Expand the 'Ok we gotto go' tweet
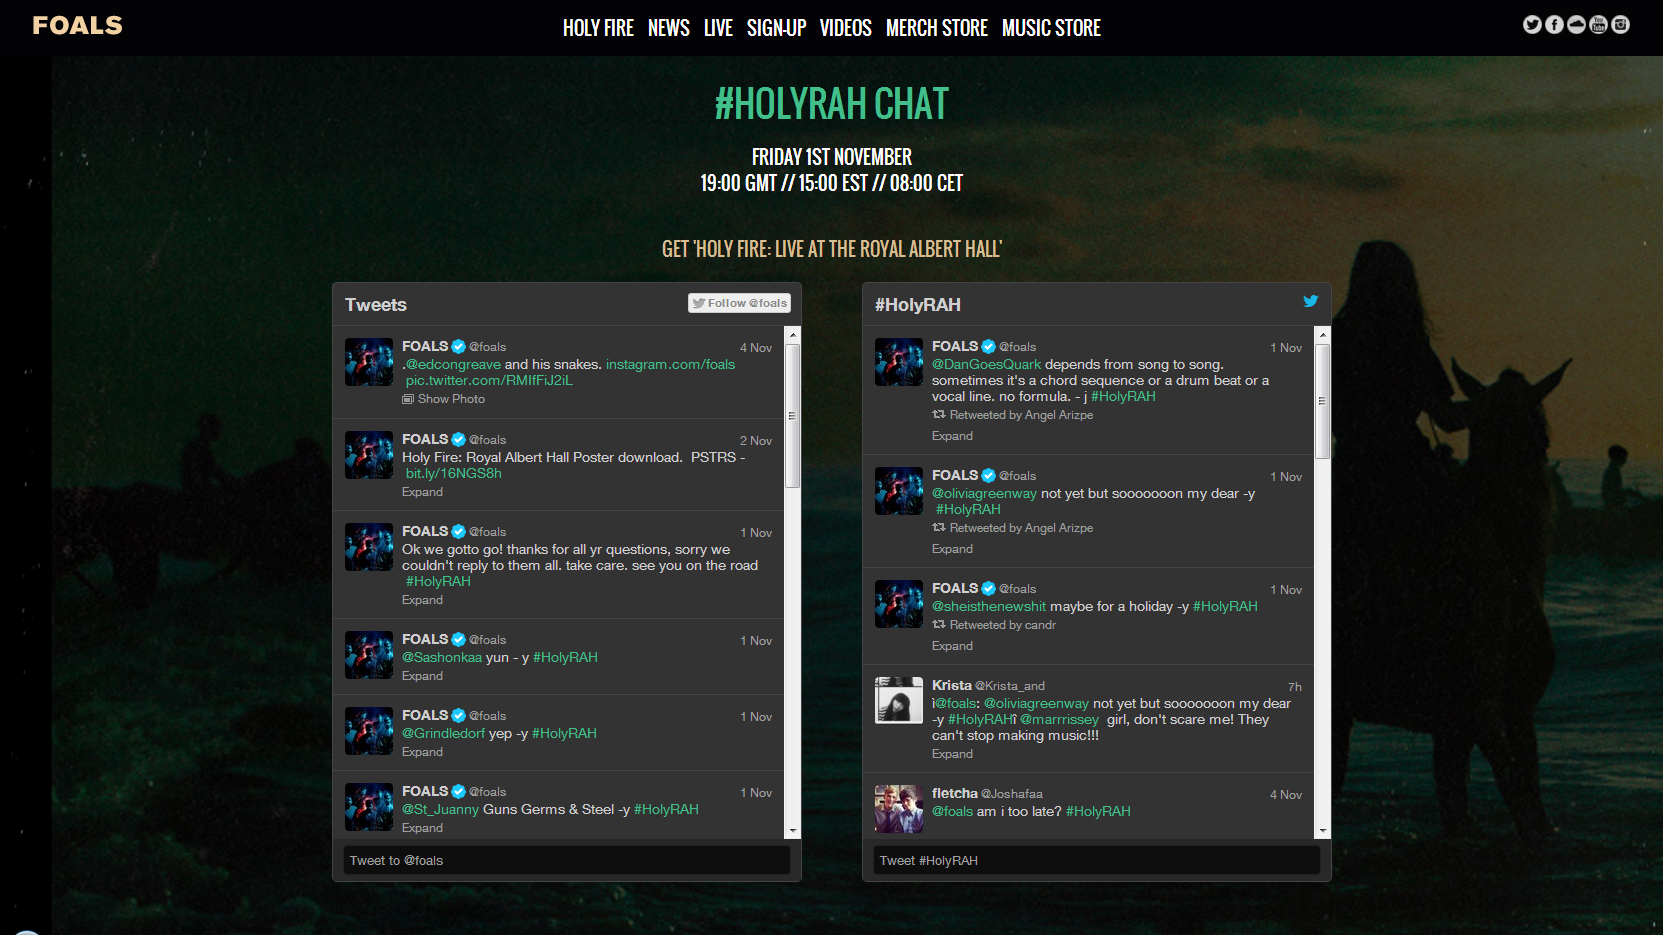The width and height of the screenshot is (1663, 935). click(x=422, y=600)
